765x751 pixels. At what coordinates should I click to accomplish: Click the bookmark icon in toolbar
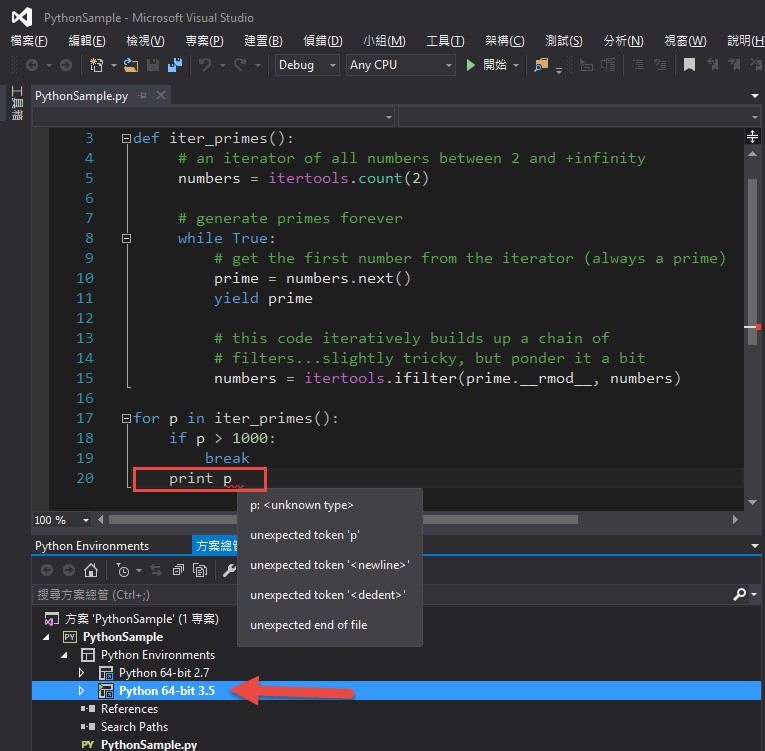tap(689, 65)
